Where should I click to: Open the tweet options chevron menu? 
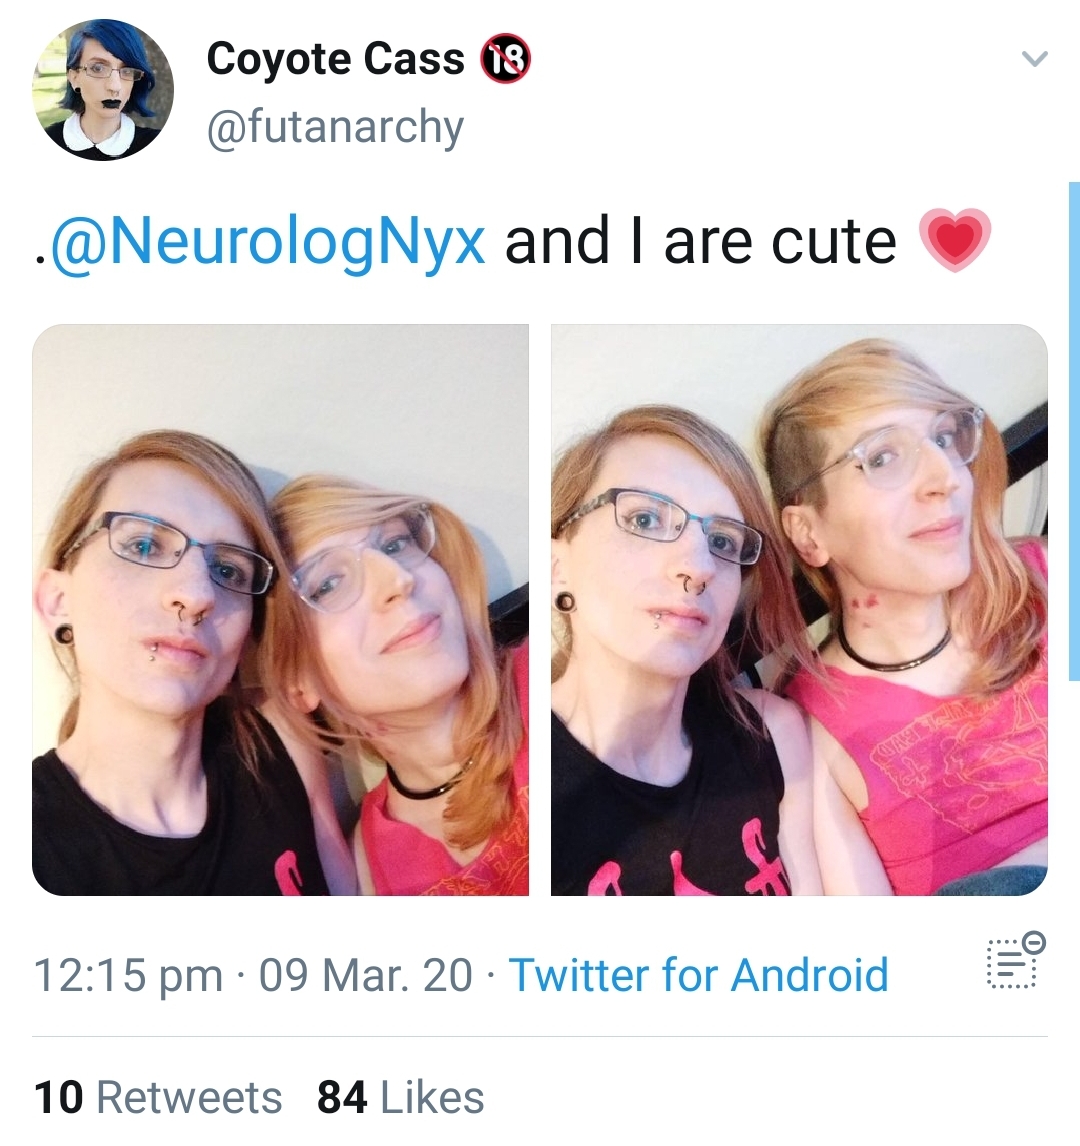1034,58
